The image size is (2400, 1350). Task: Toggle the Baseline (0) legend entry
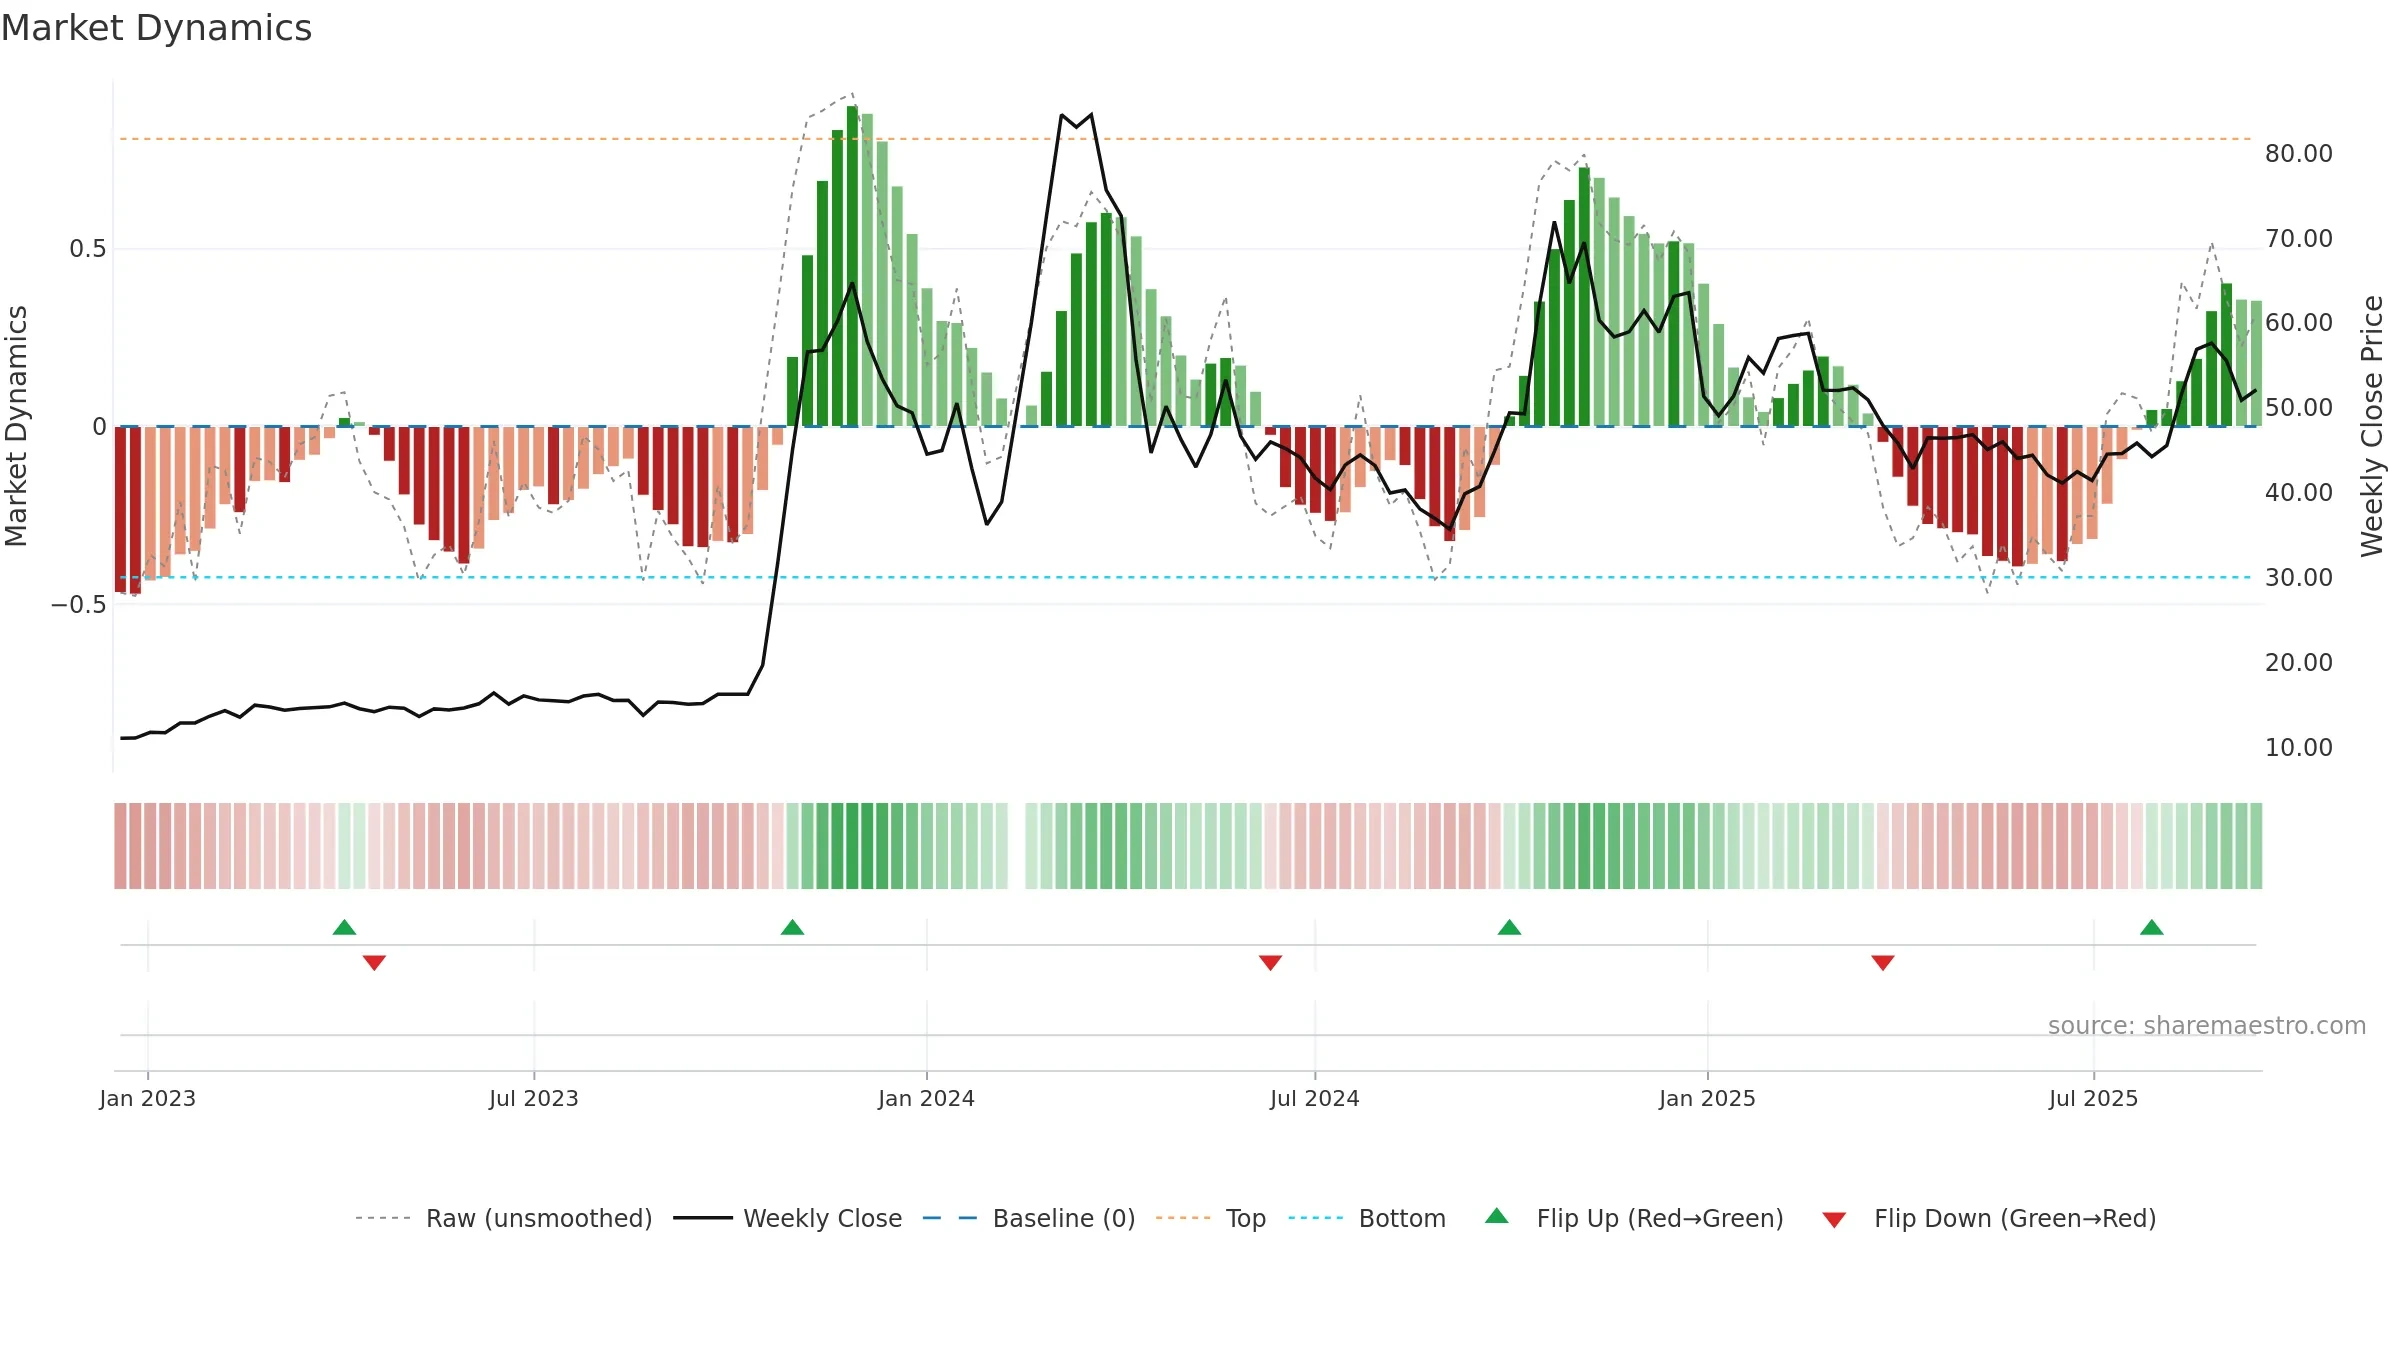[x=1029, y=1218]
